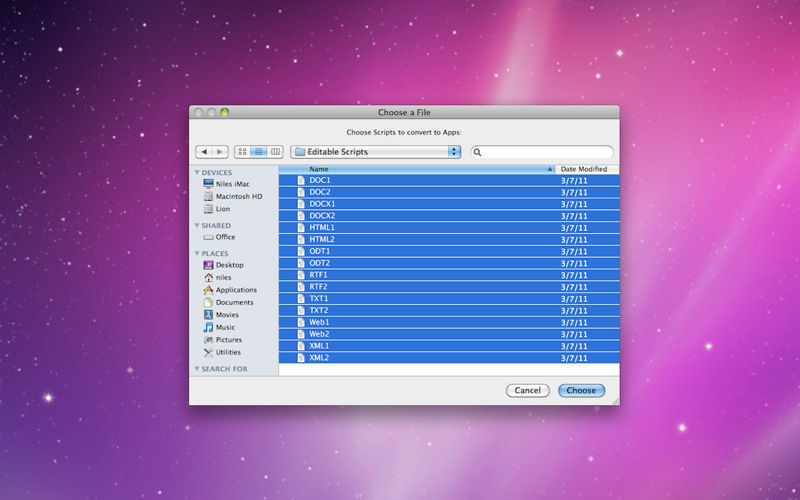Click the XML1 file name
The image size is (800, 500).
[319, 346]
